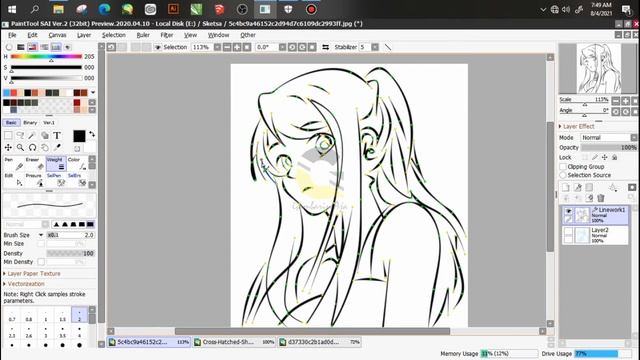Click the undo arrow in canvas toolbar

tap(111, 47)
